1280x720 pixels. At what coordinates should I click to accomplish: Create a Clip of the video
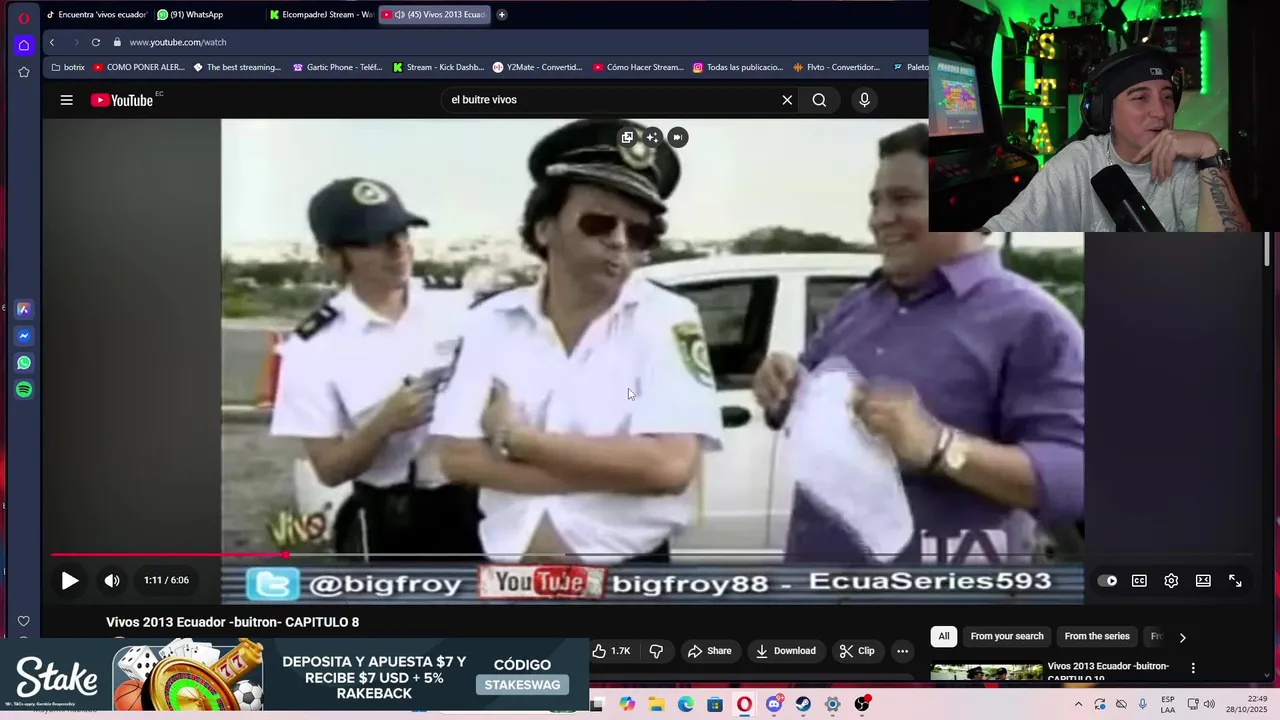tap(857, 651)
